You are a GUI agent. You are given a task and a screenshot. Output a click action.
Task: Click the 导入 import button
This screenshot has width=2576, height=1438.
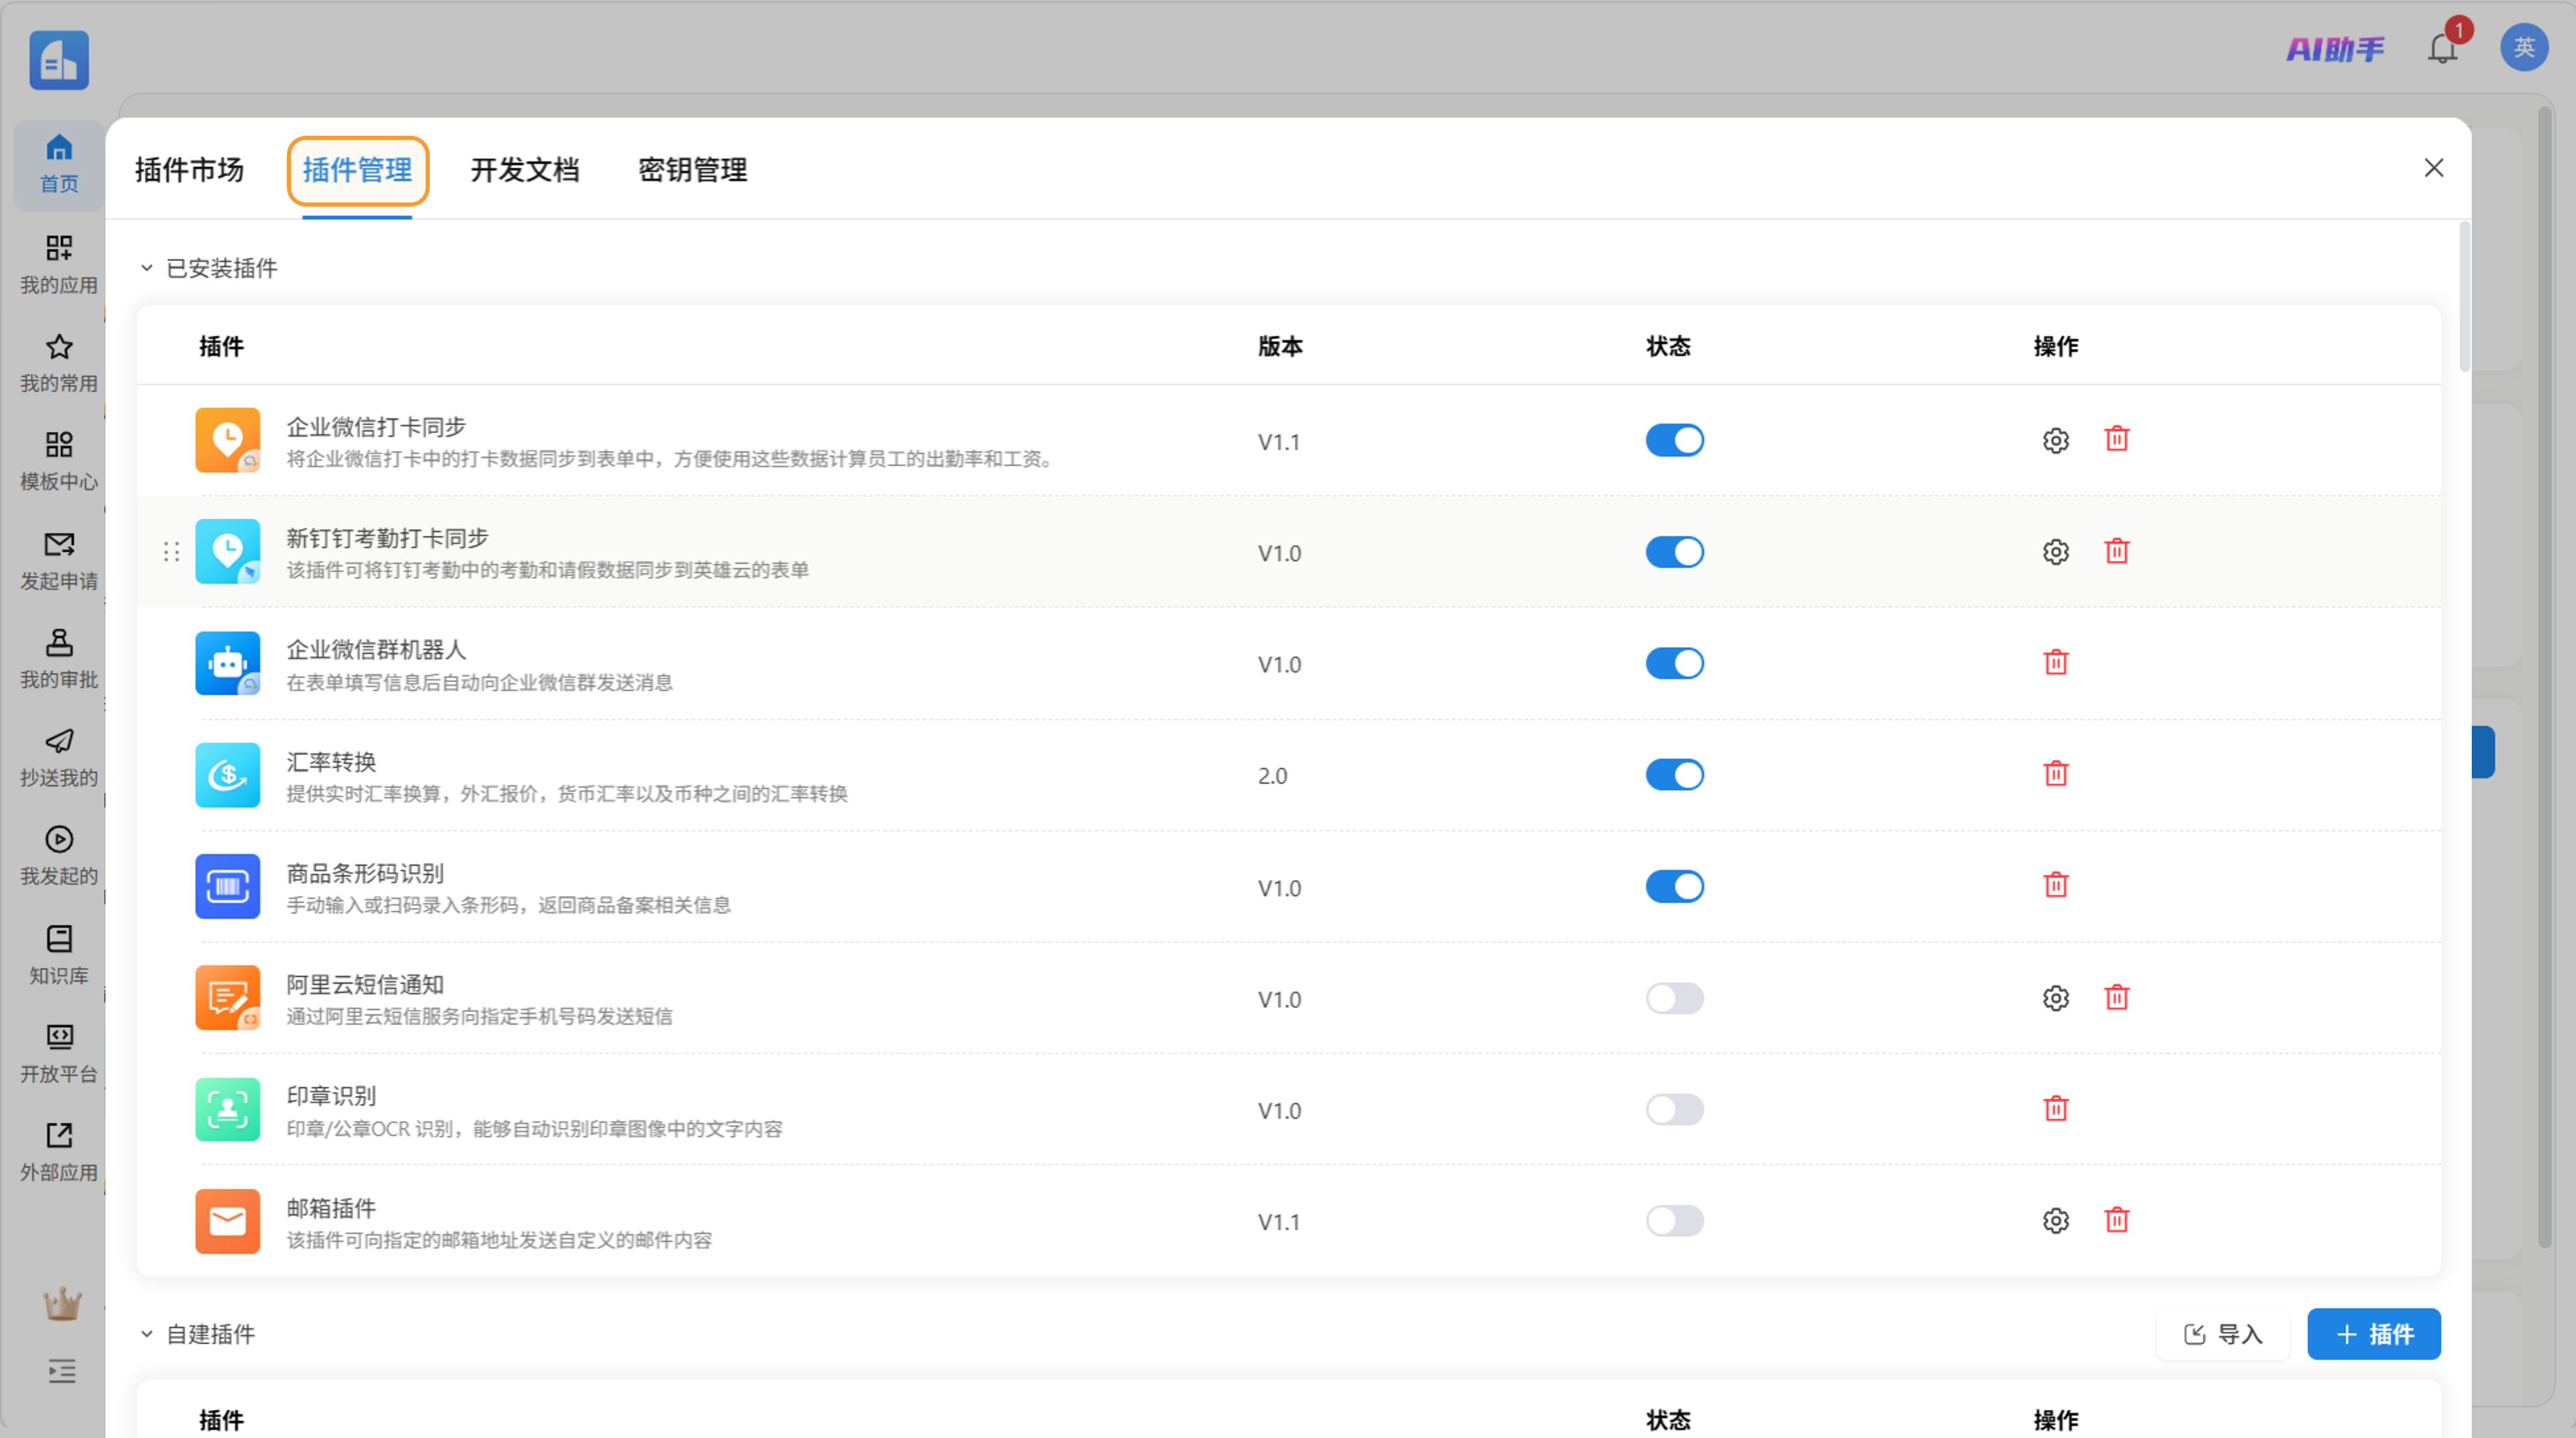(2222, 1334)
